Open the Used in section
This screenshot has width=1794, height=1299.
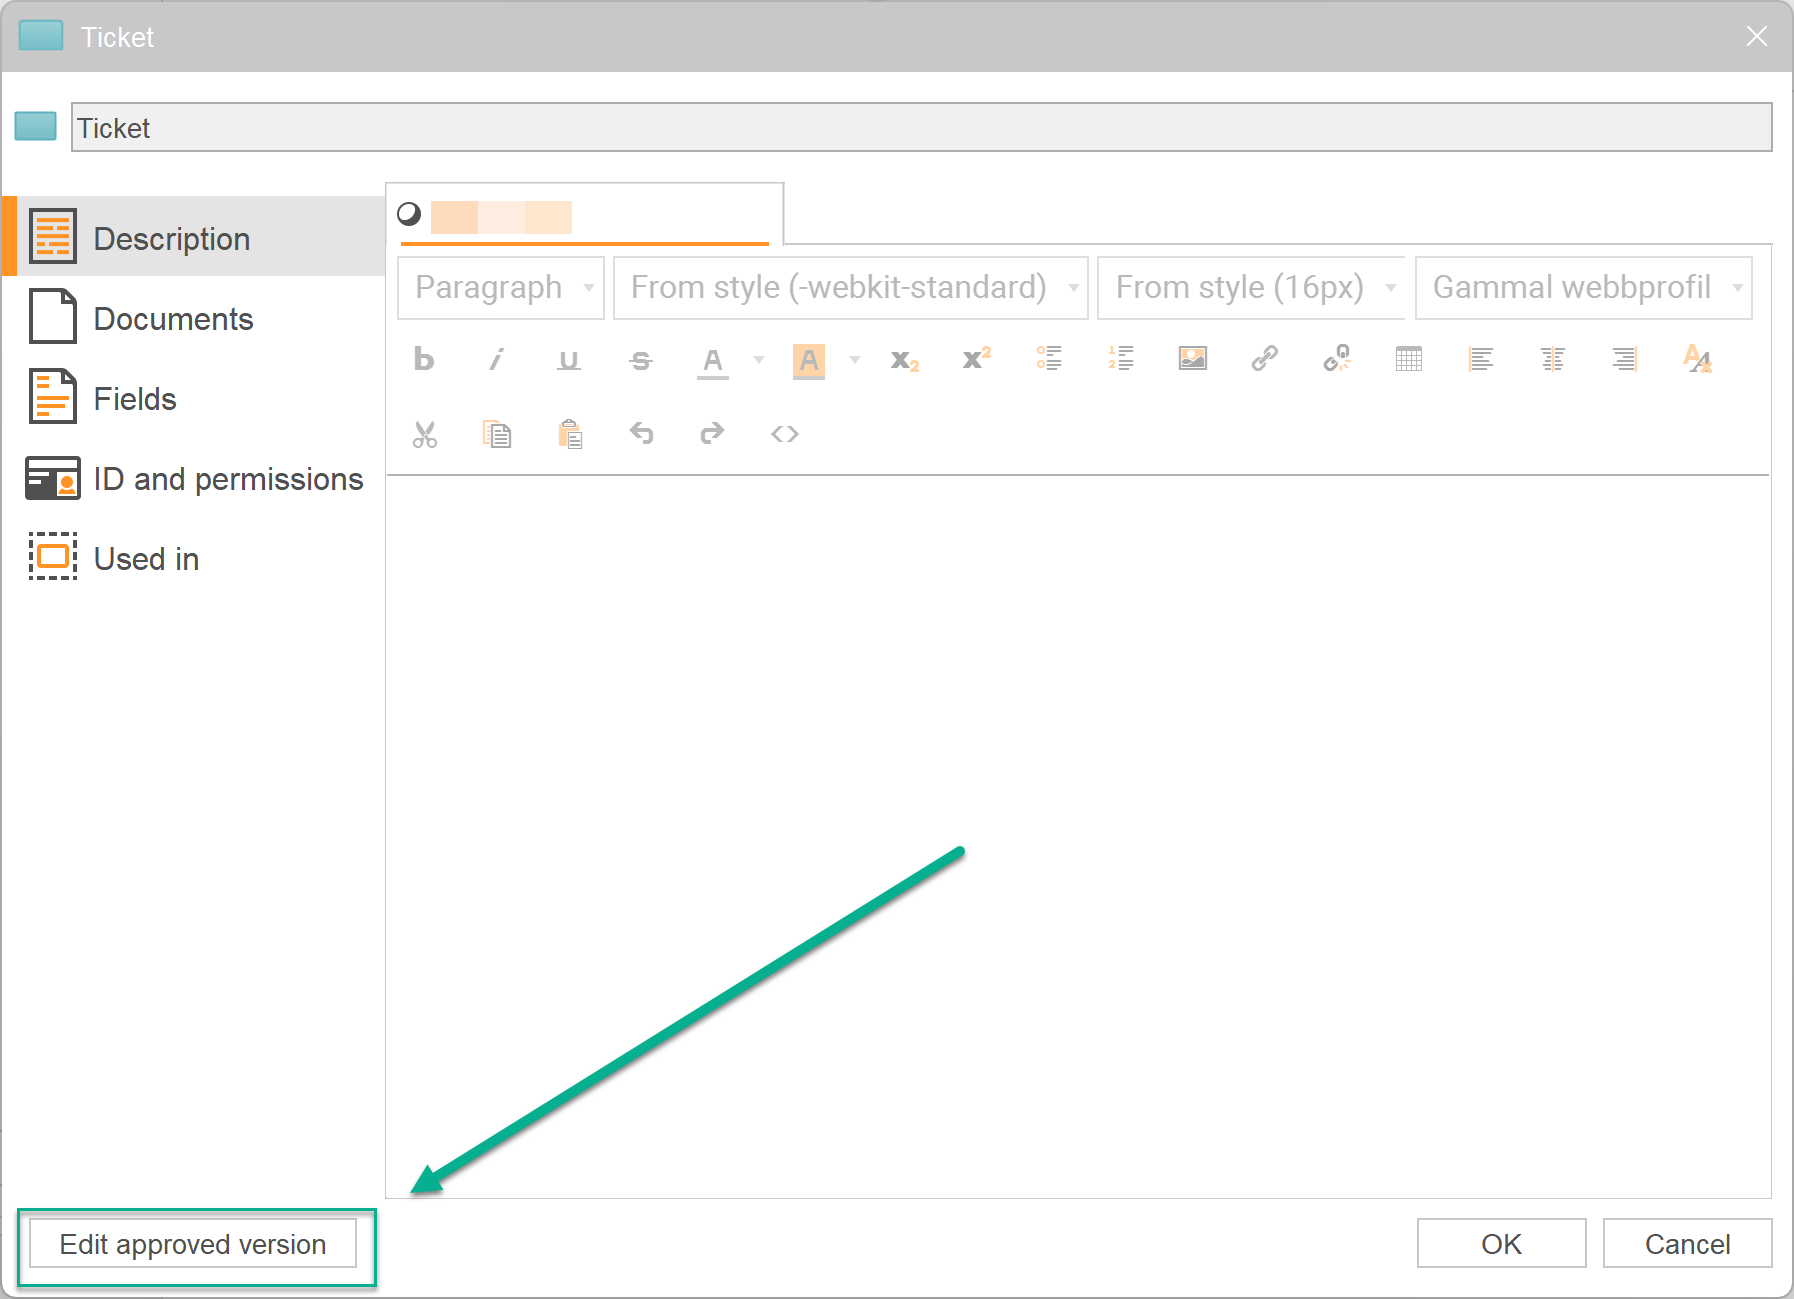pyautogui.click(x=146, y=558)
